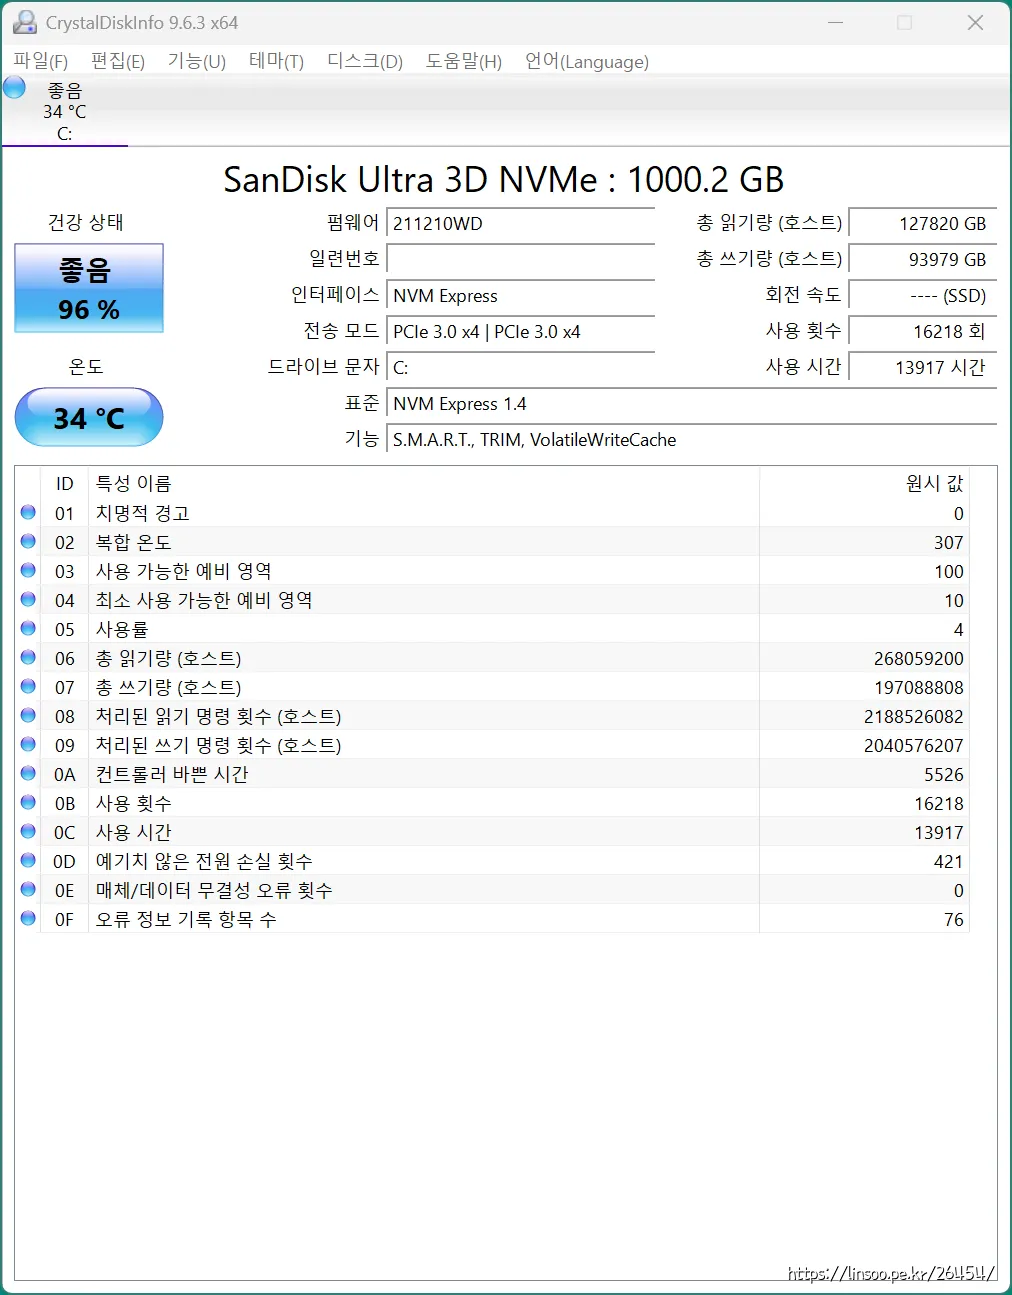Click the CrystalDiskInfo app icon in title bar
The width and height of the screenshot is (1012, 1295).
[24, 22]
